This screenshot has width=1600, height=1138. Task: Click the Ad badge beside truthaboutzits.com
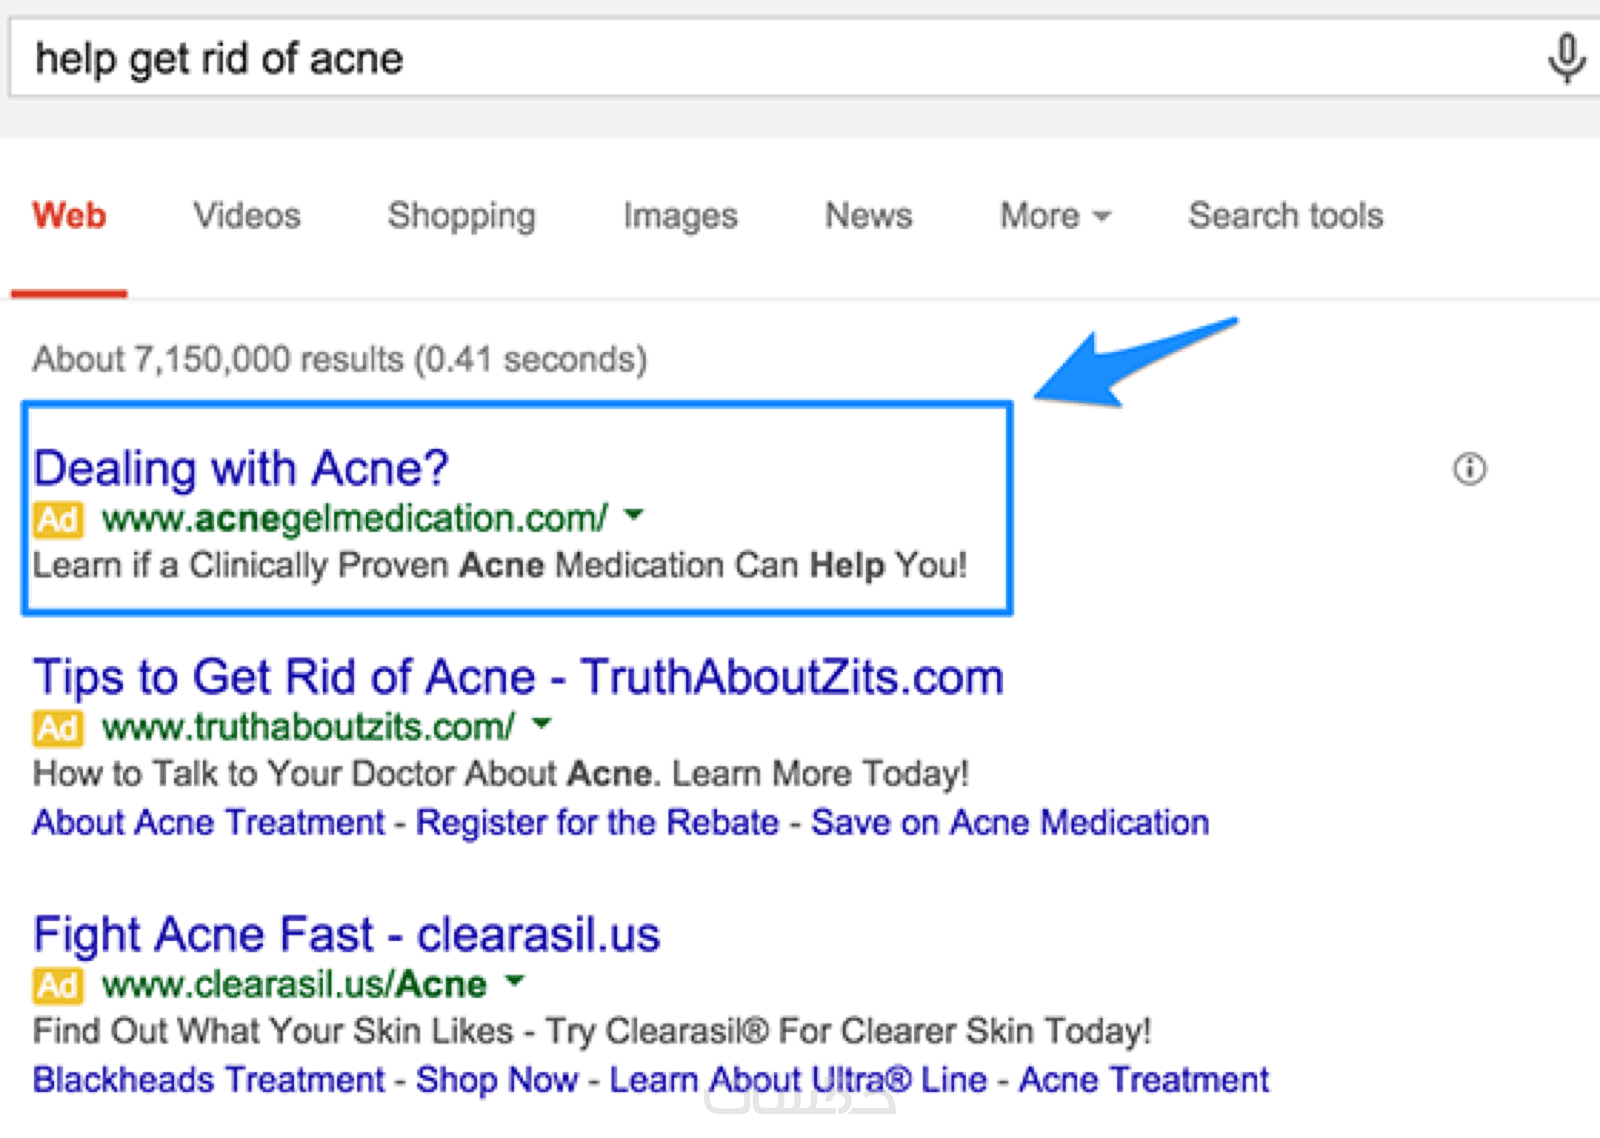(58, 727)
